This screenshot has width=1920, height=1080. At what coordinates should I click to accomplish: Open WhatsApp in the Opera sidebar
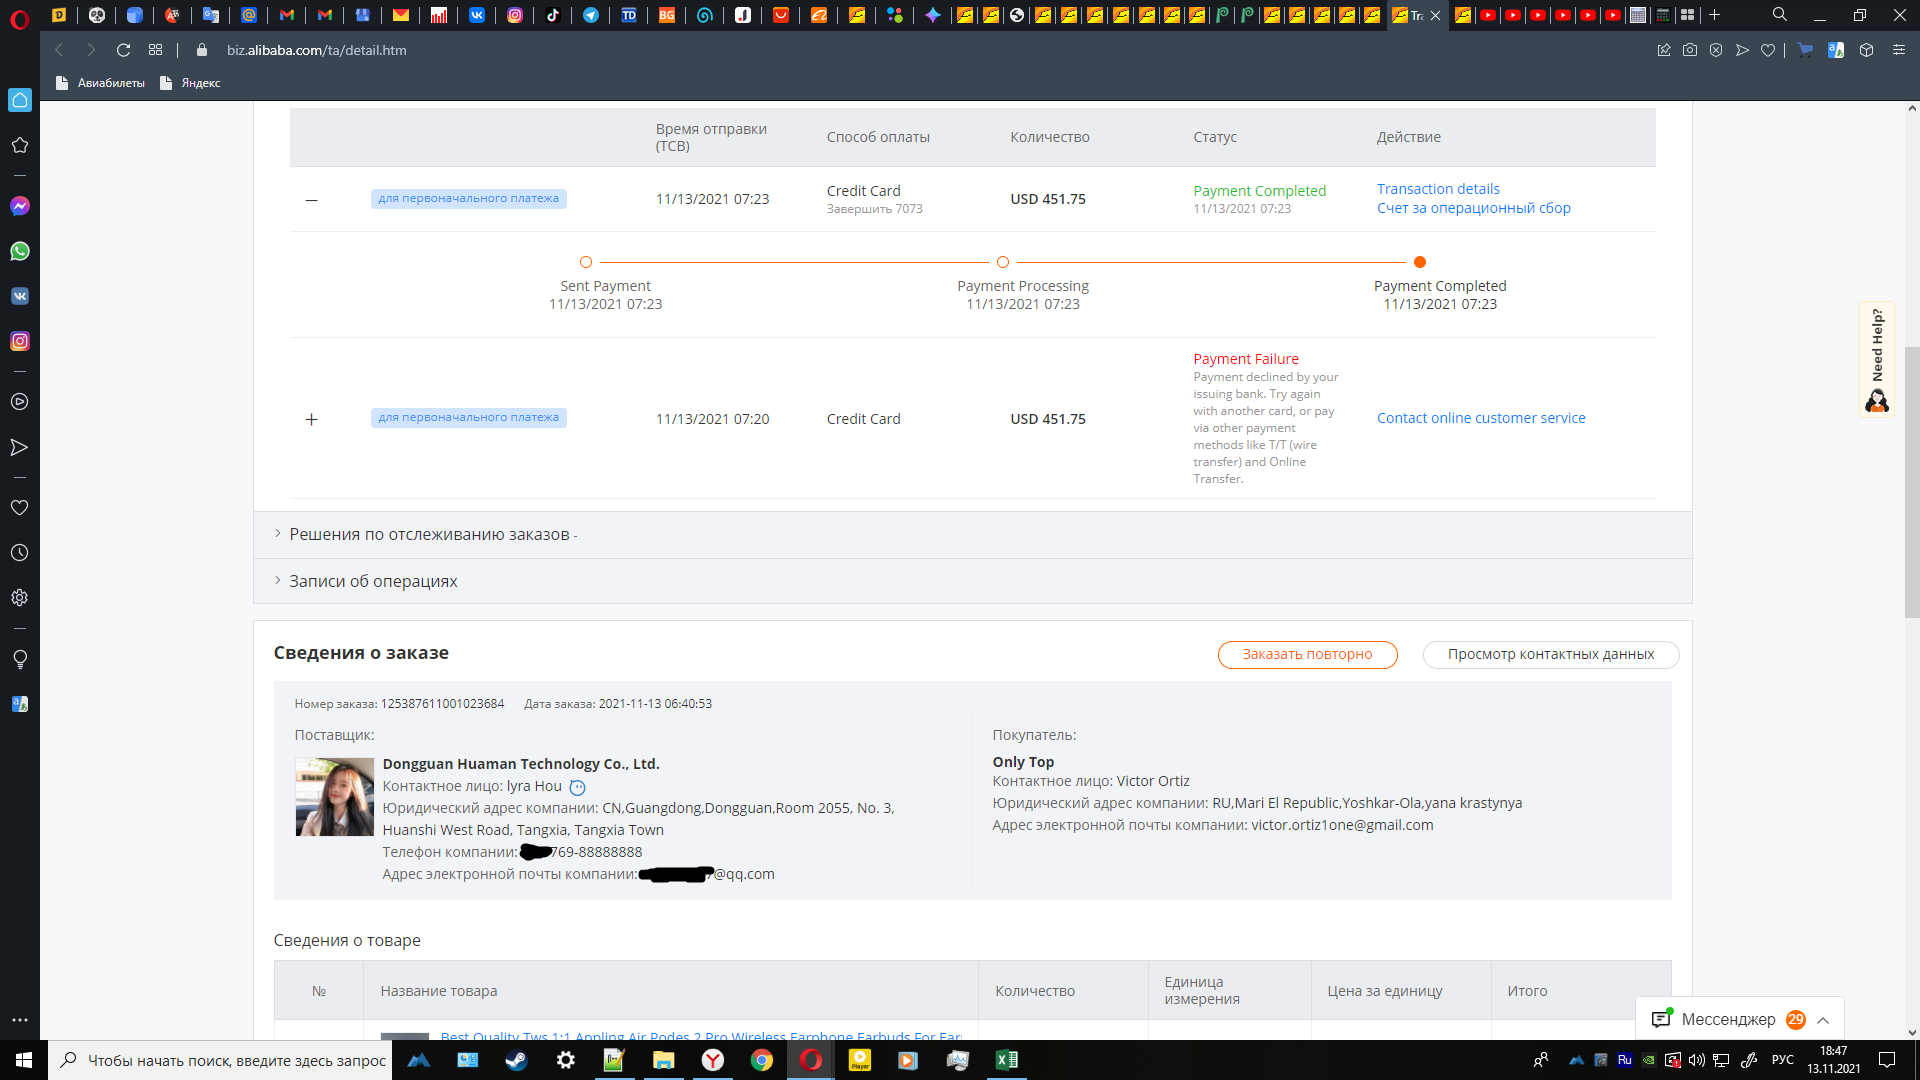tap(20, 251)
